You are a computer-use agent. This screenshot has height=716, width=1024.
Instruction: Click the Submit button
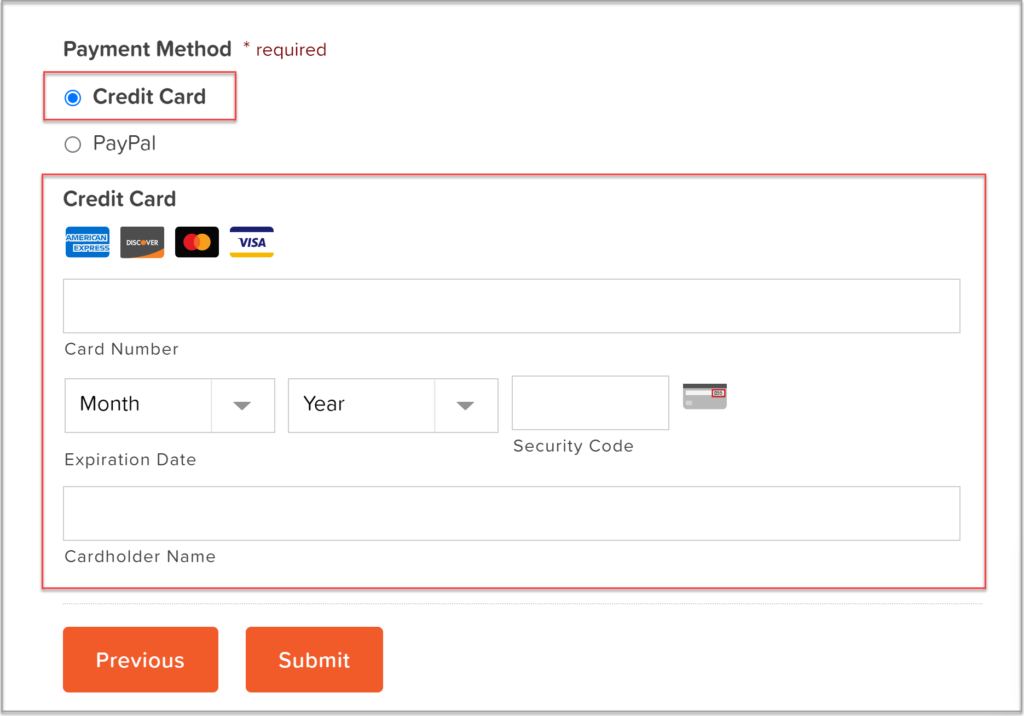pos(314,659)
